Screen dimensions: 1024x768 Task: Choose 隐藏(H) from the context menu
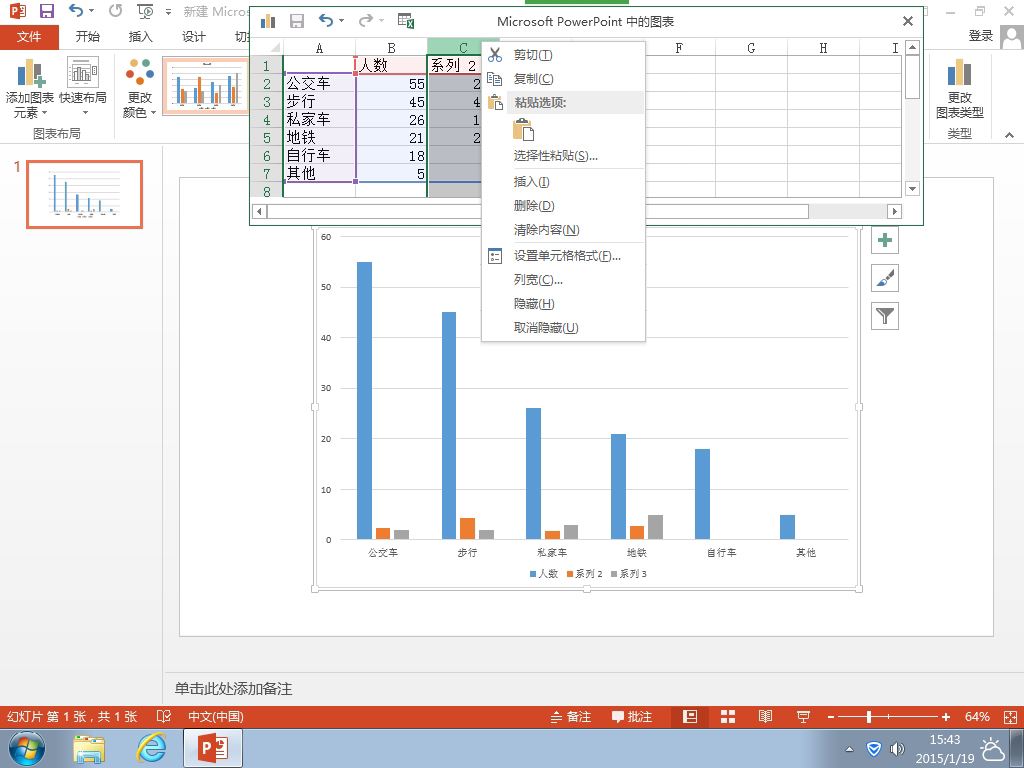pos(563,304)
